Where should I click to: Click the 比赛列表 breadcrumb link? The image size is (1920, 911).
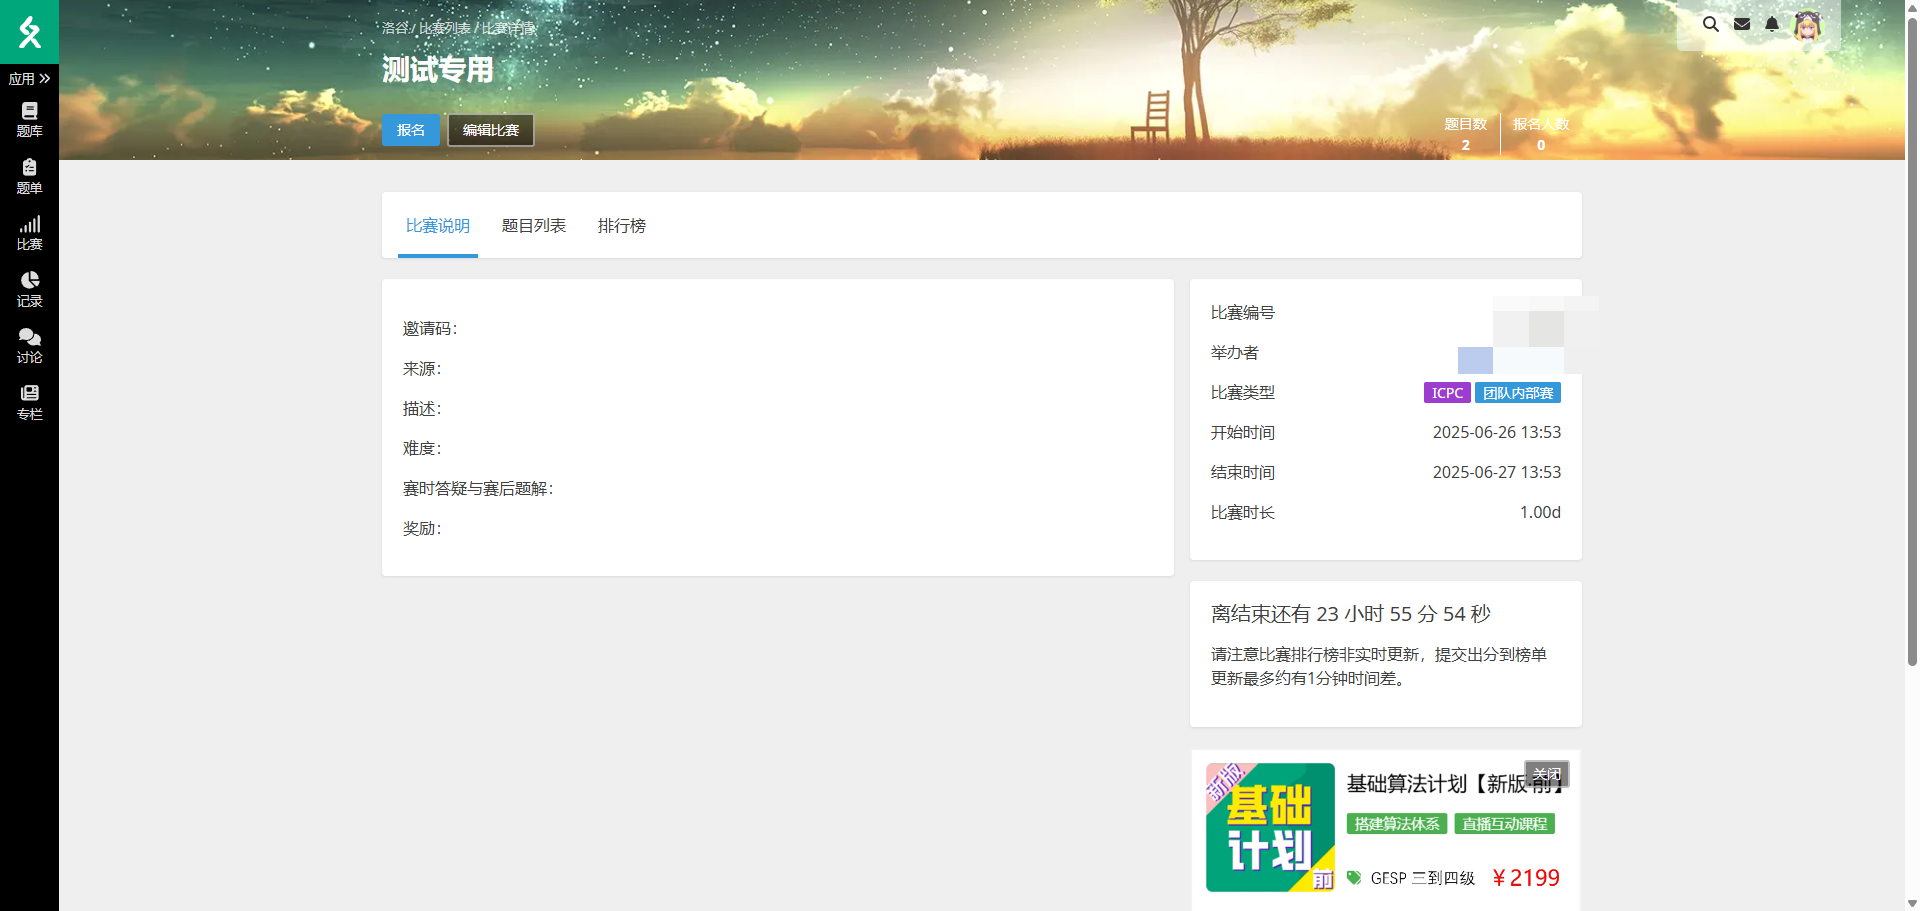click(444, 28)
